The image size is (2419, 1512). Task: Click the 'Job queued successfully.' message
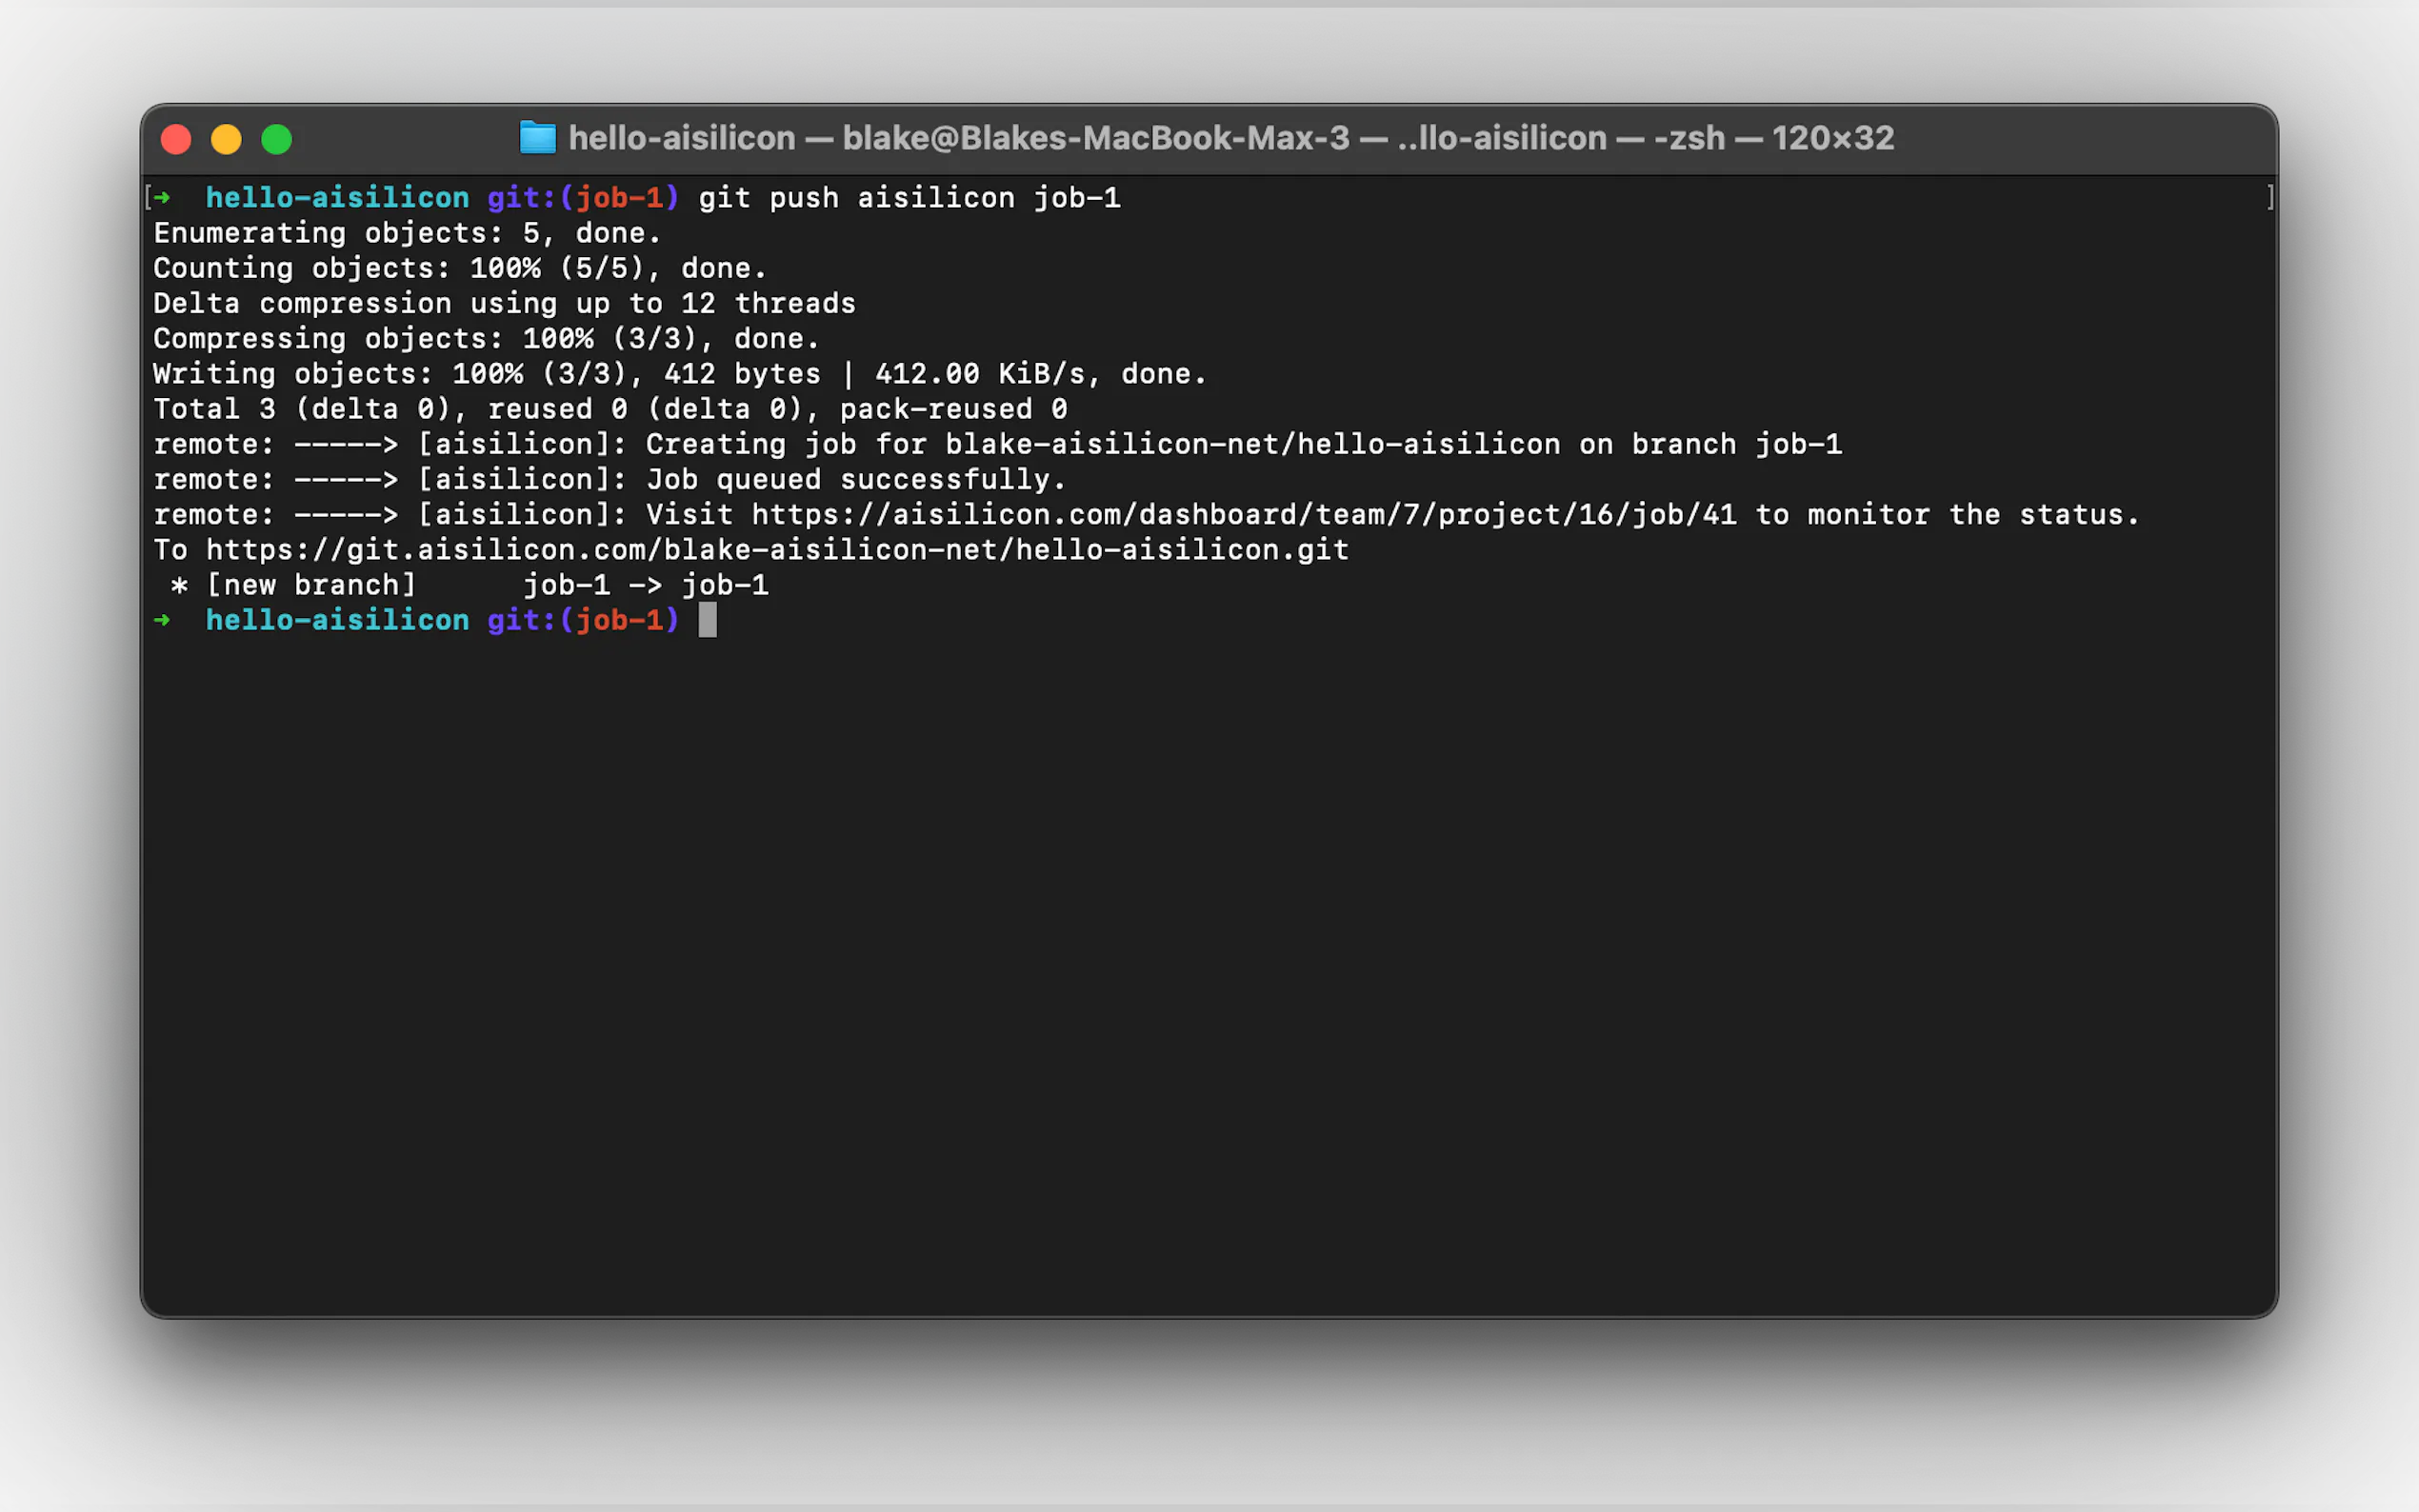[855, 480]
